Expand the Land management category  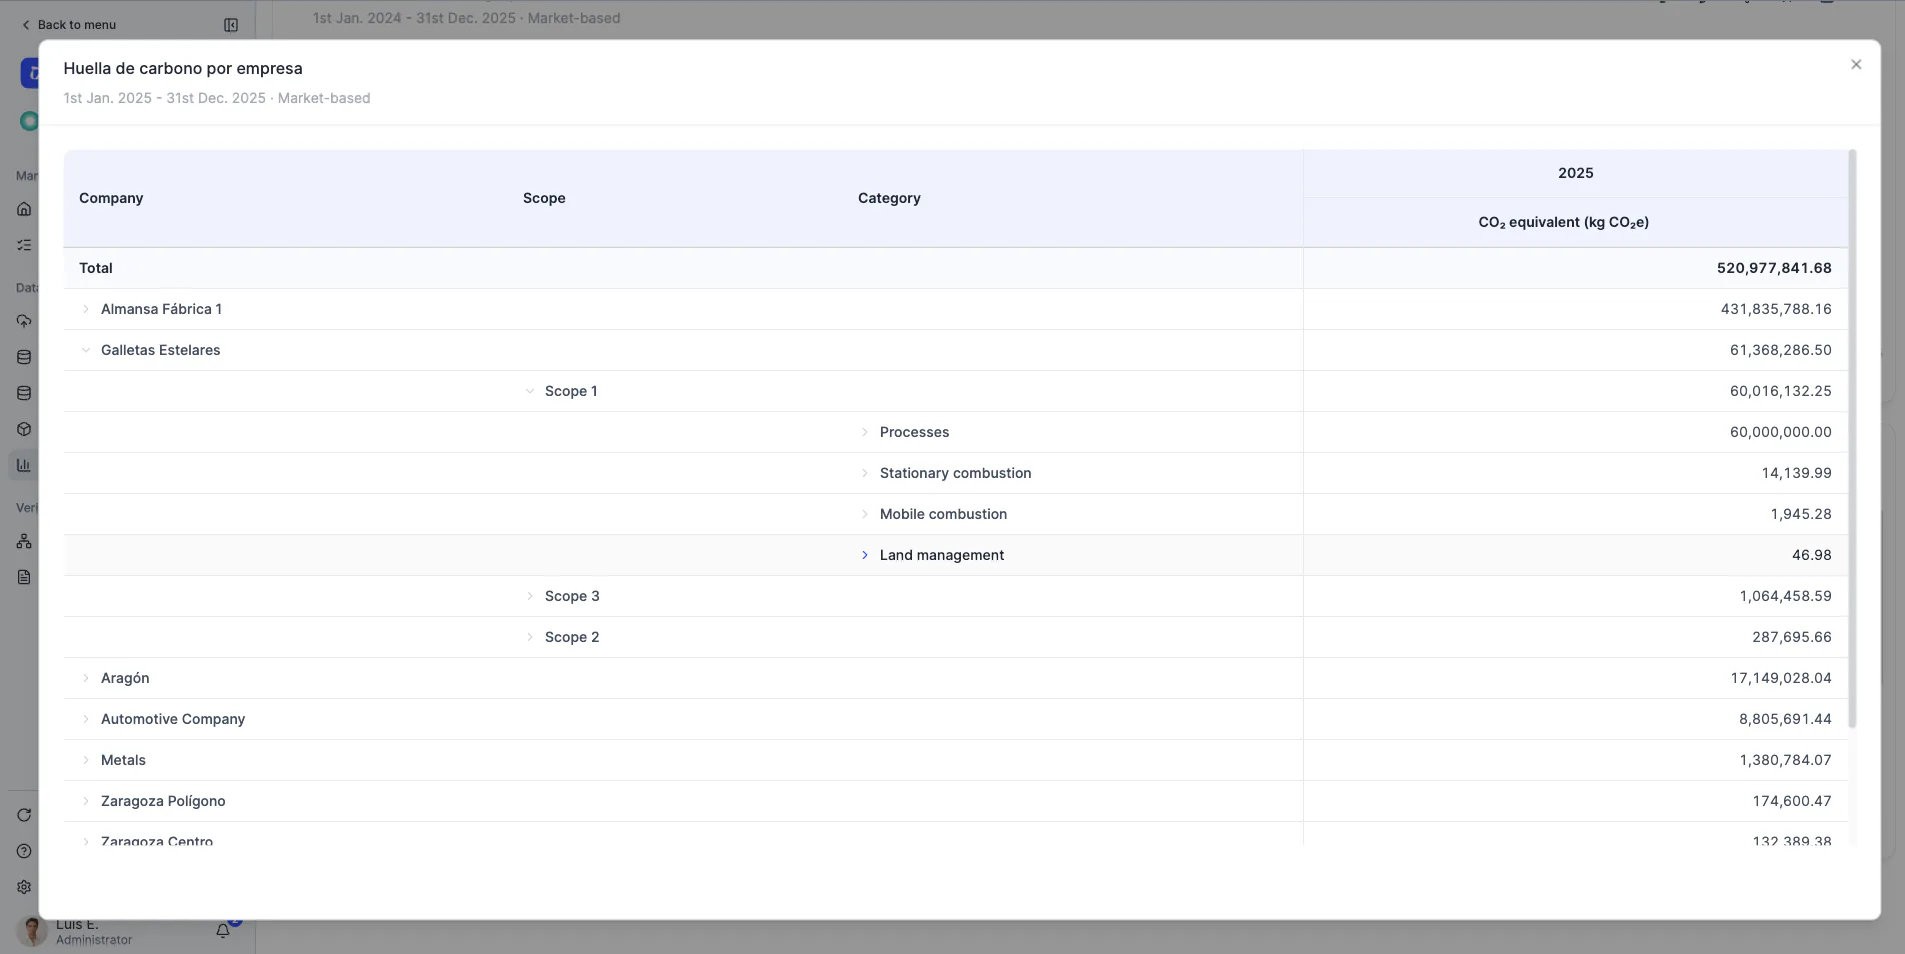tap(865, 555)
